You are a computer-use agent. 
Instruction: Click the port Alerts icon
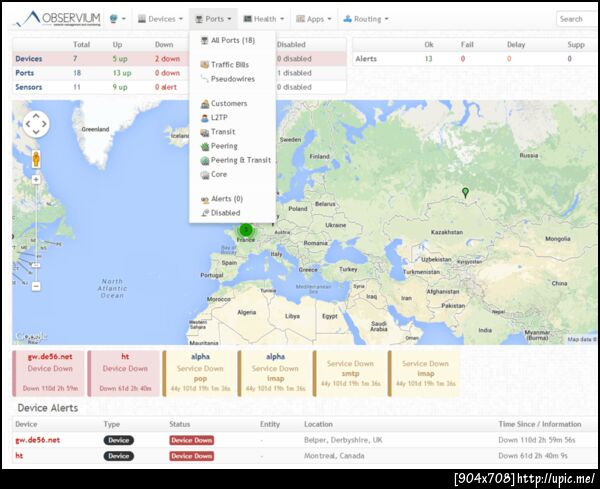coord(205,199)
